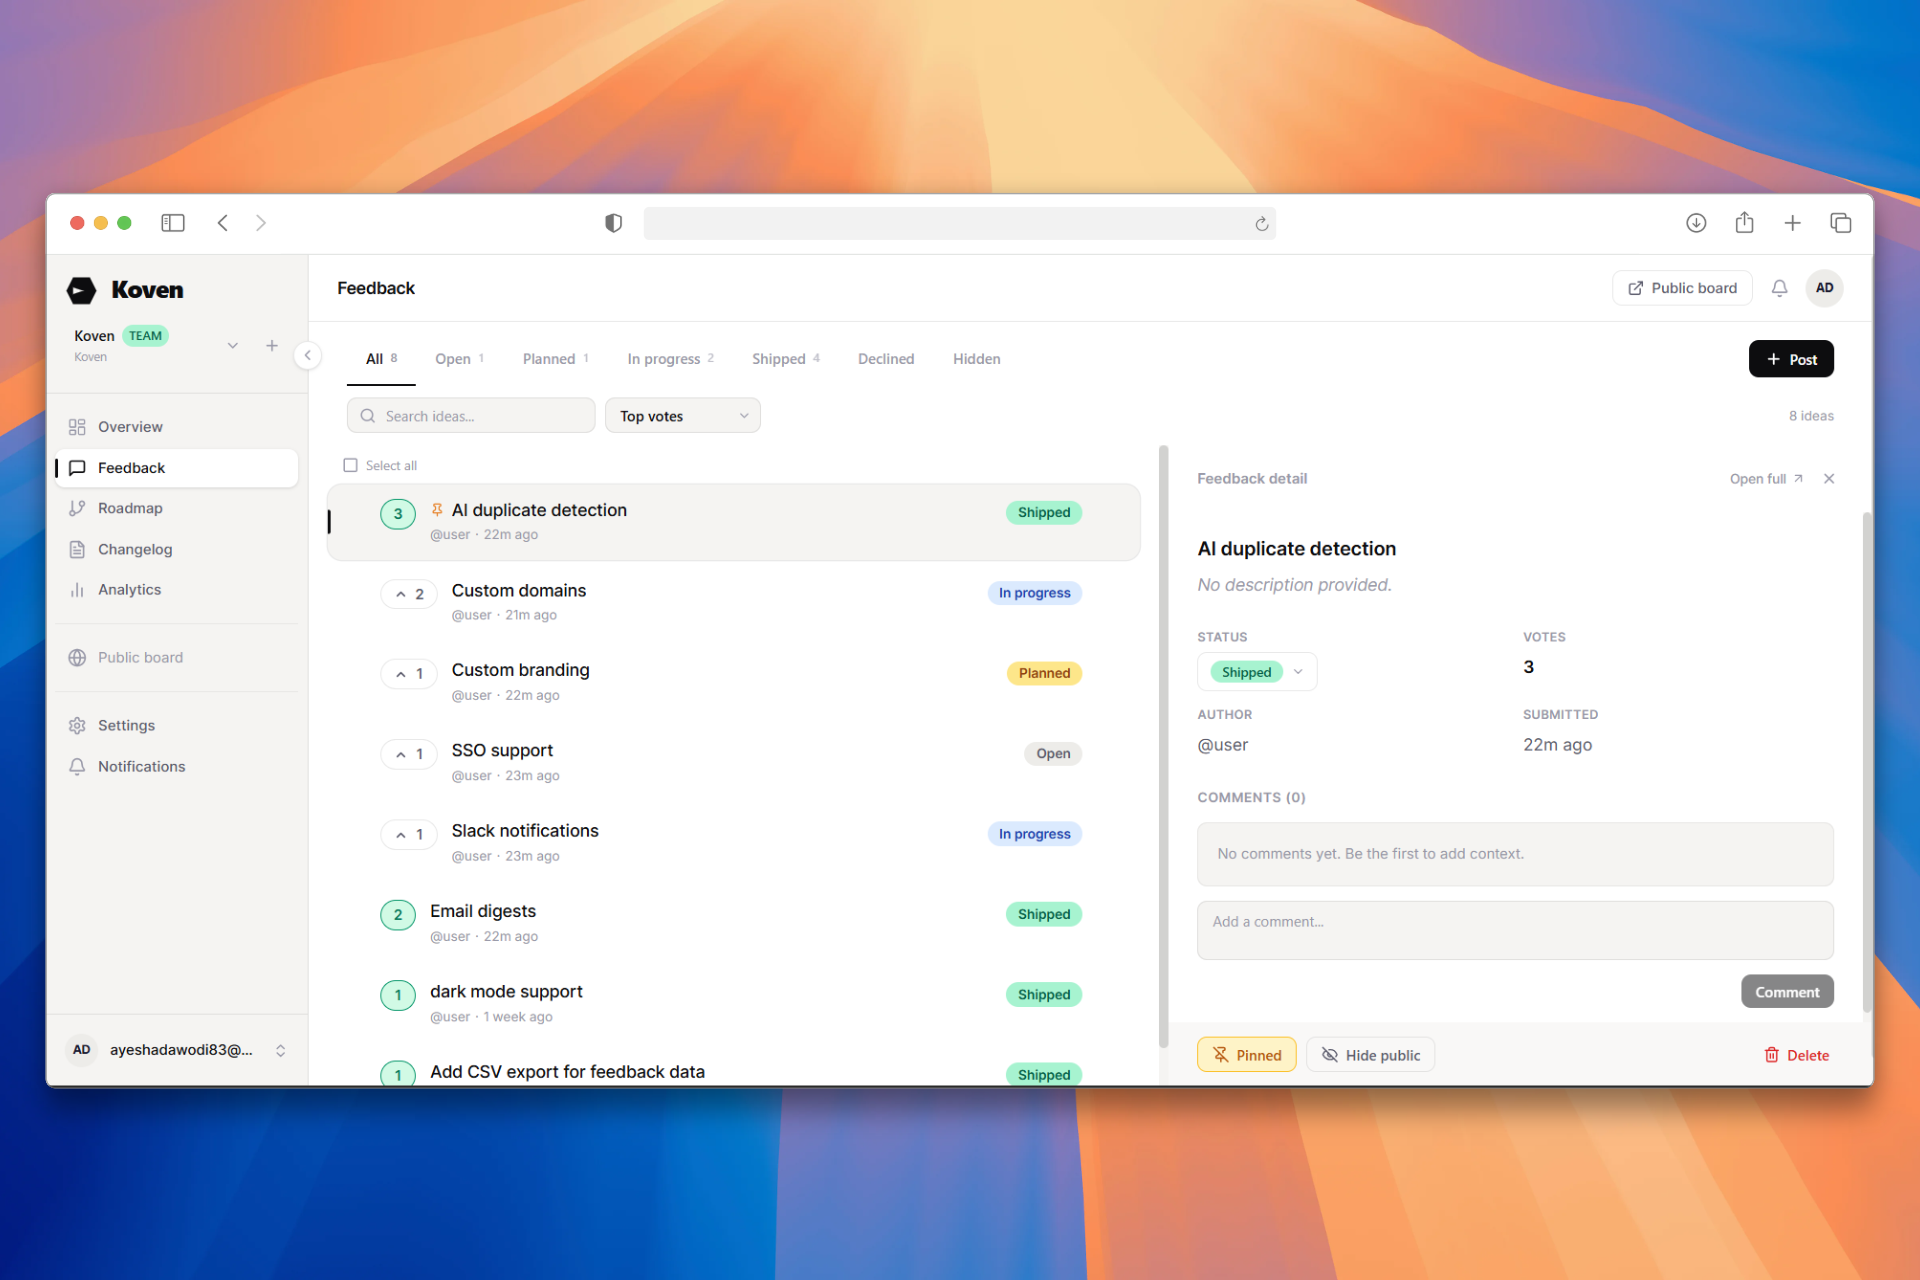This screenshot has height=1280, width=1920.
Task: Open the notification bell in header
Action: (1779, 288)
